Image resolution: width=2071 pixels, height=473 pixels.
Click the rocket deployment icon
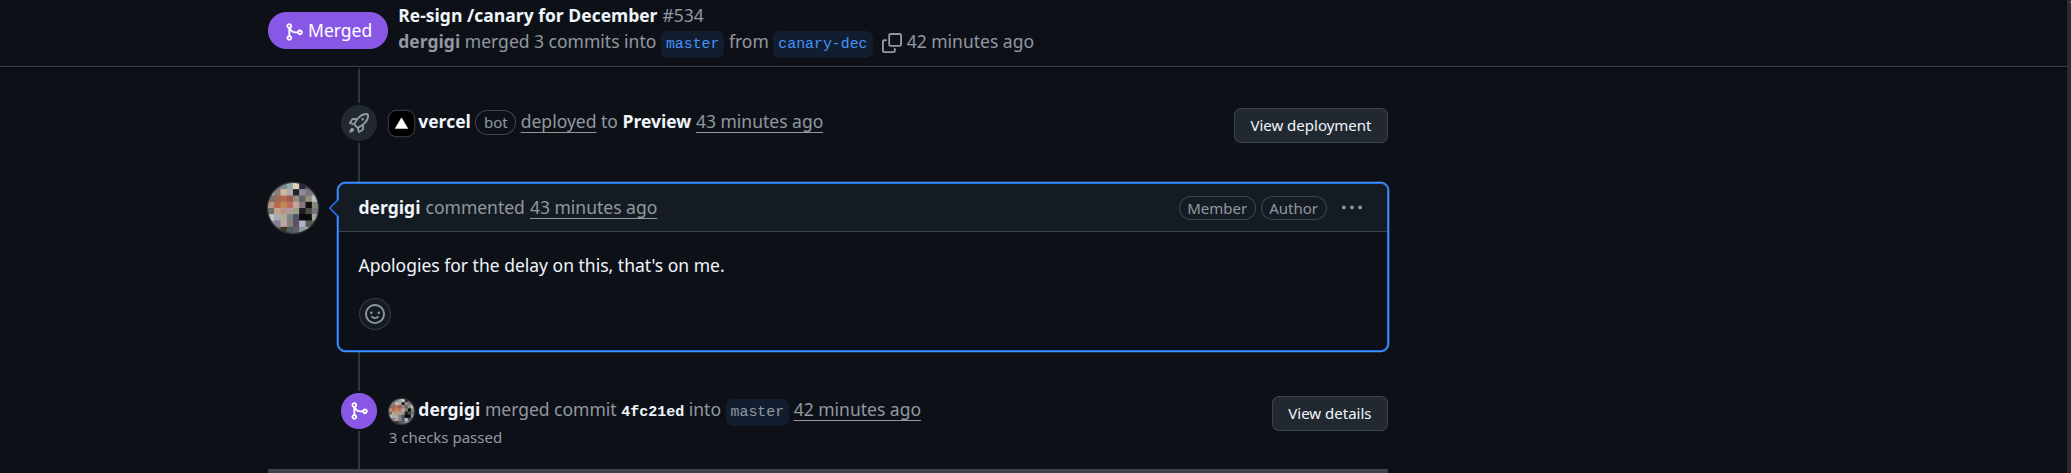tap(358, 123)
